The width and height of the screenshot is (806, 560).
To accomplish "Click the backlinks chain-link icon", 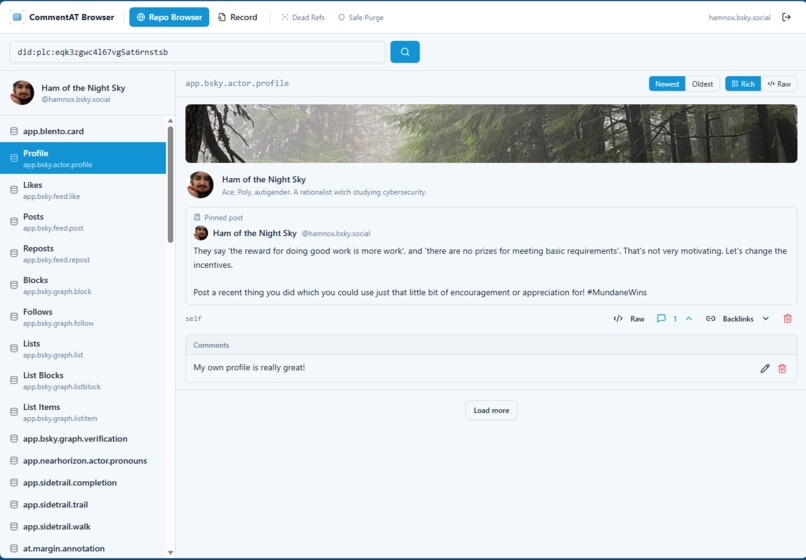I will [710, 319].
